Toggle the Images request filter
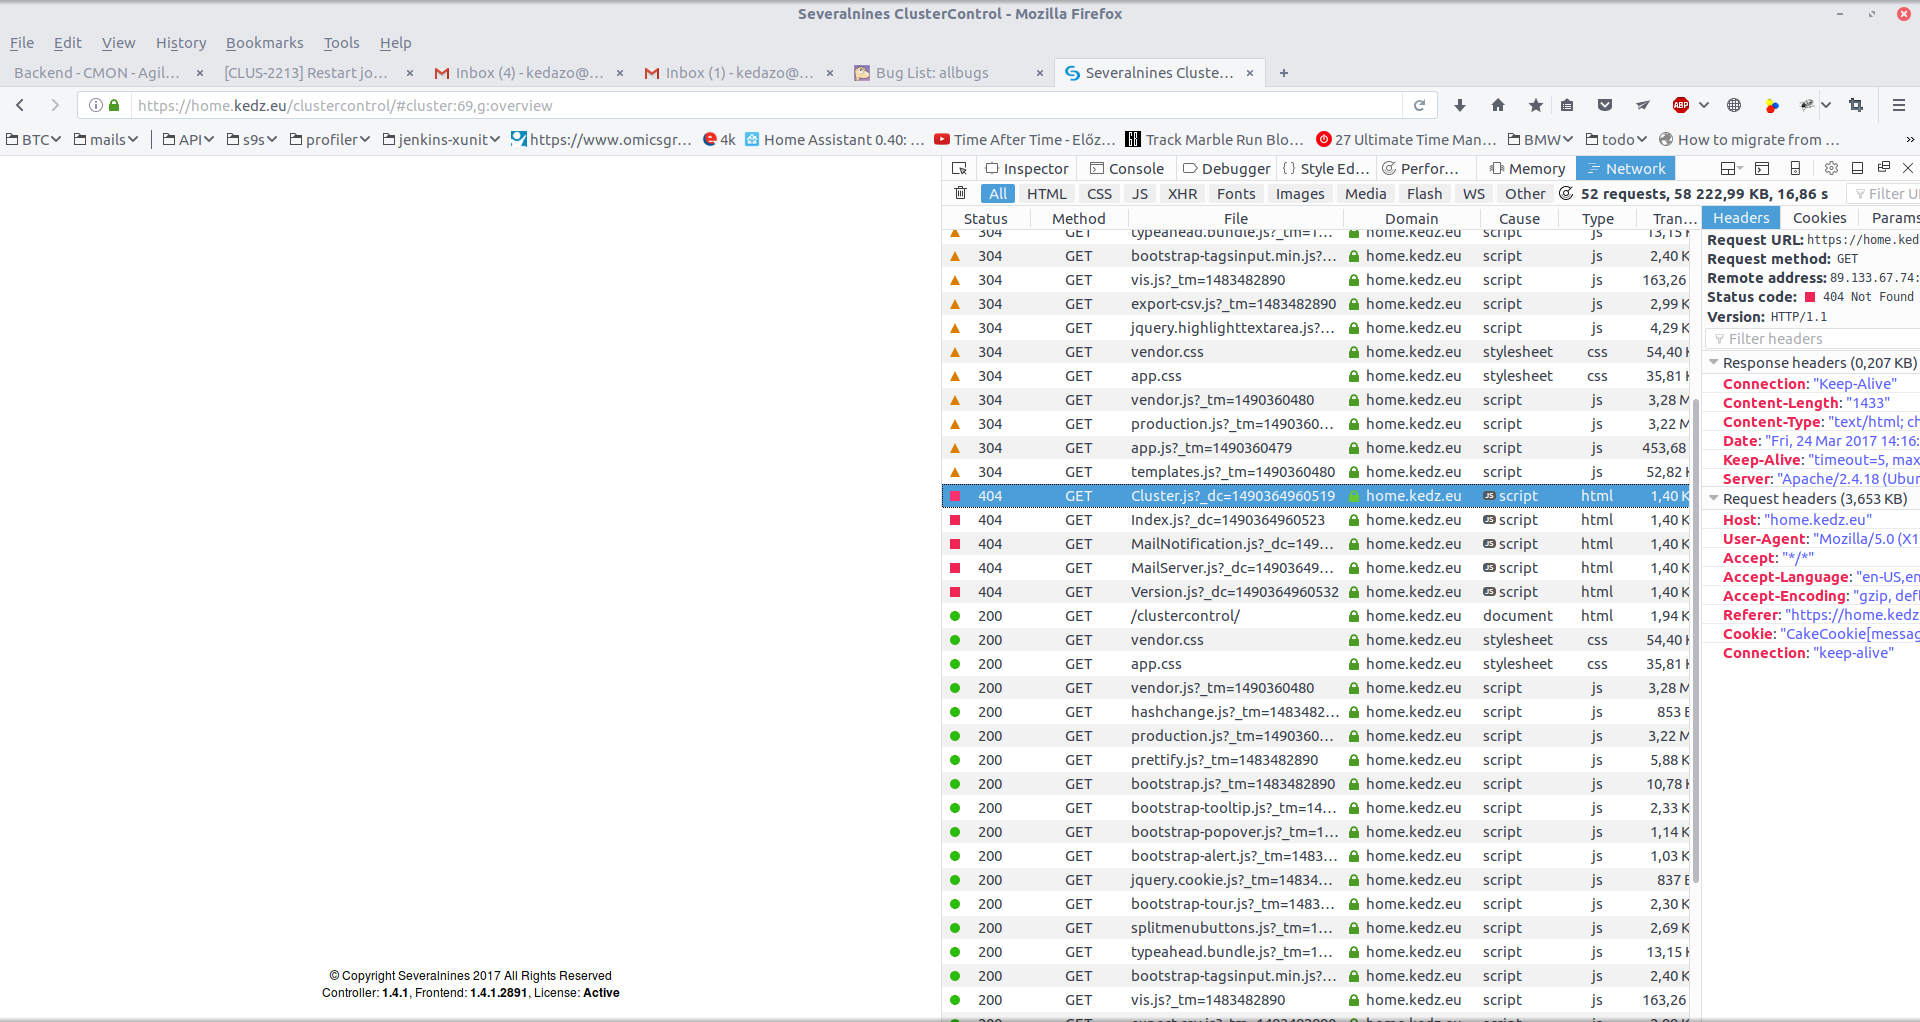The width and height of the screenshot is (1920, 1022). click(x=1300, y=194)
